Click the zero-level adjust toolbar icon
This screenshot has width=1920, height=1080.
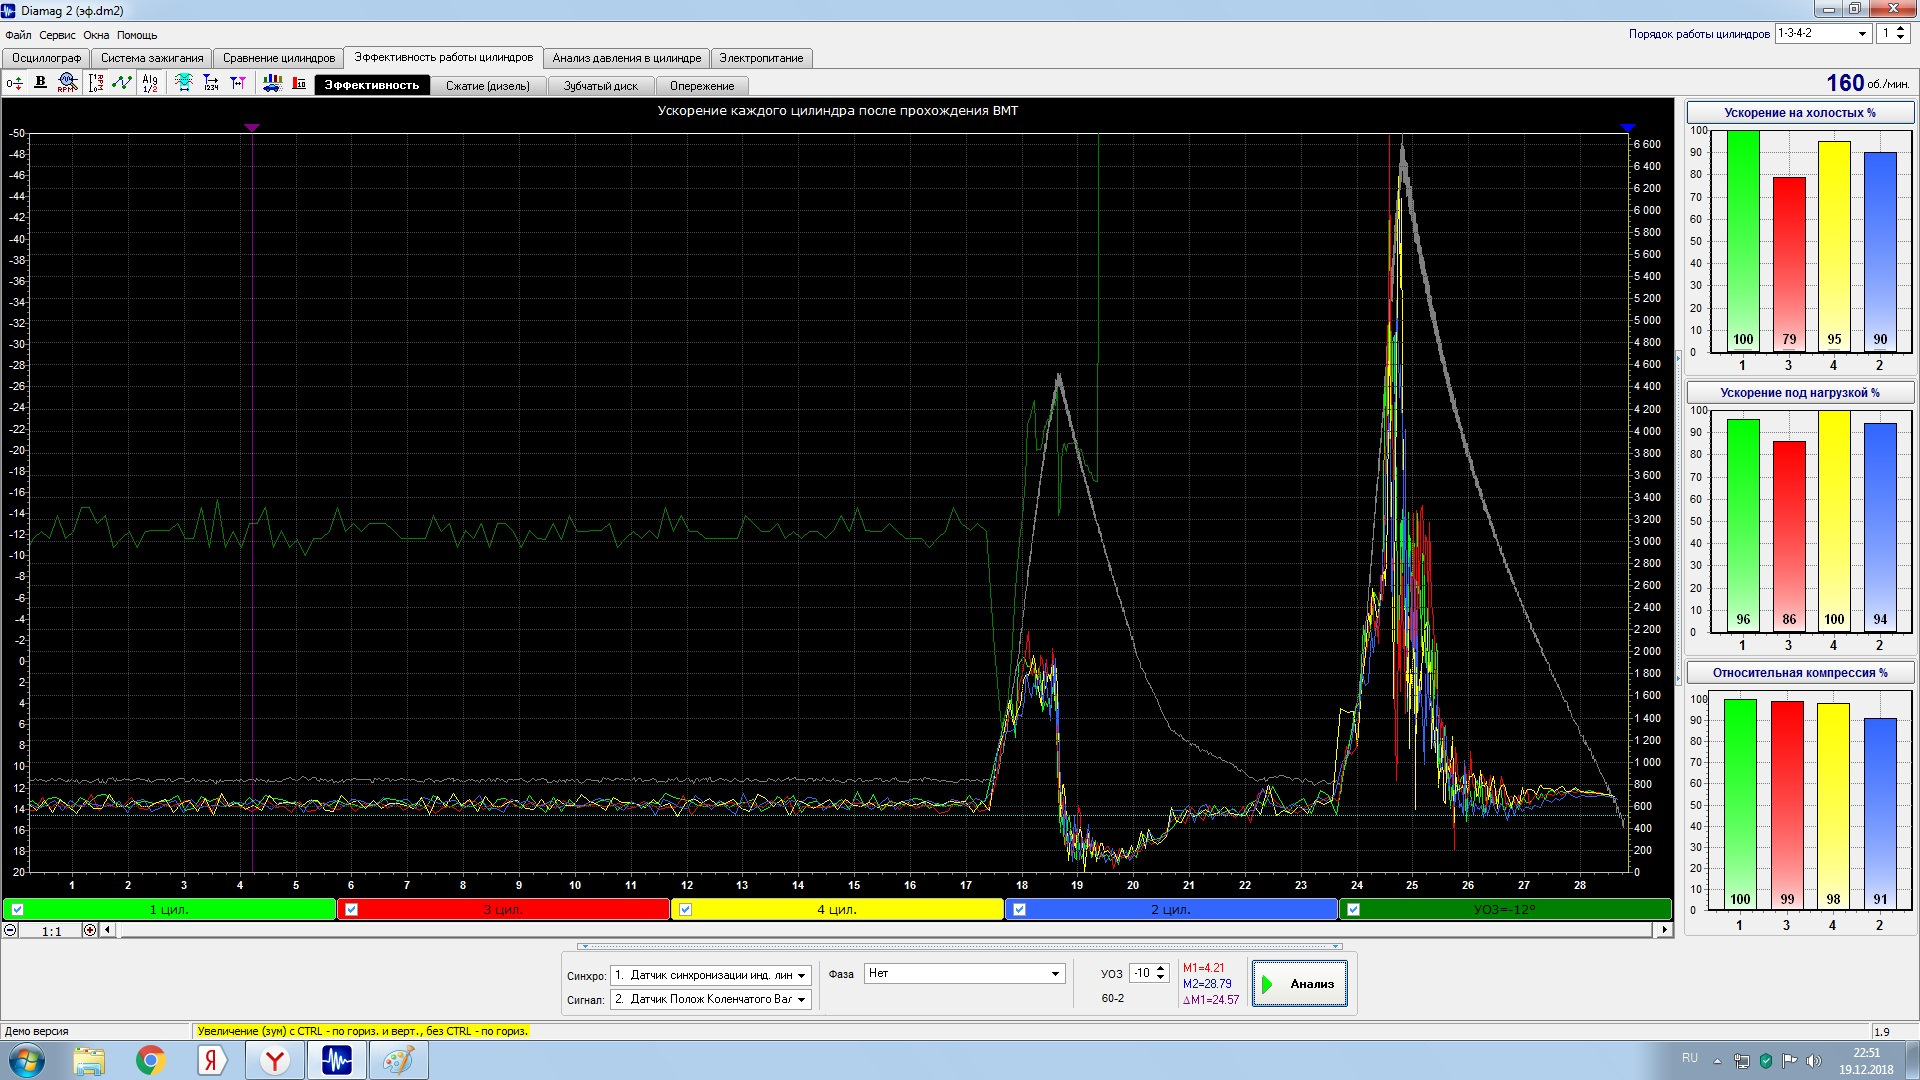pos(14,84)
